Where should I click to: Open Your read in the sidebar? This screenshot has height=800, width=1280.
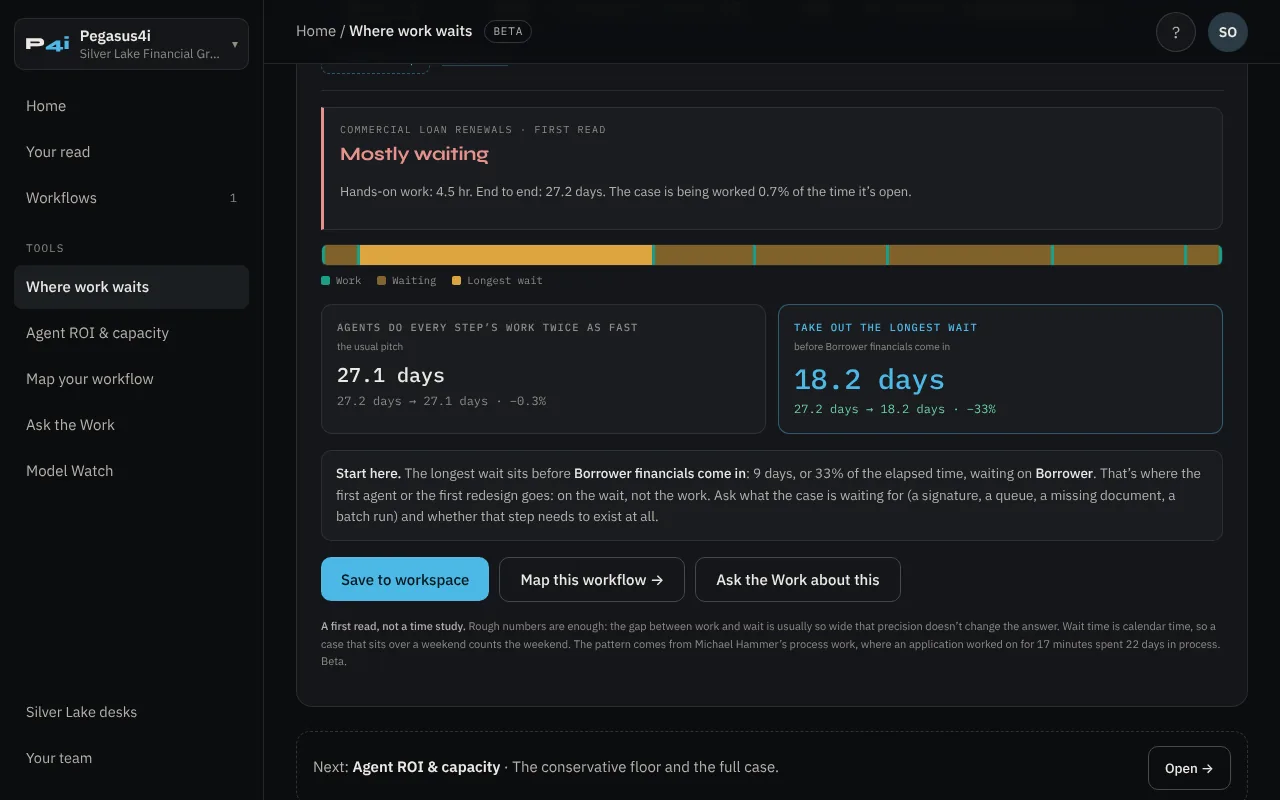[131, 152]
